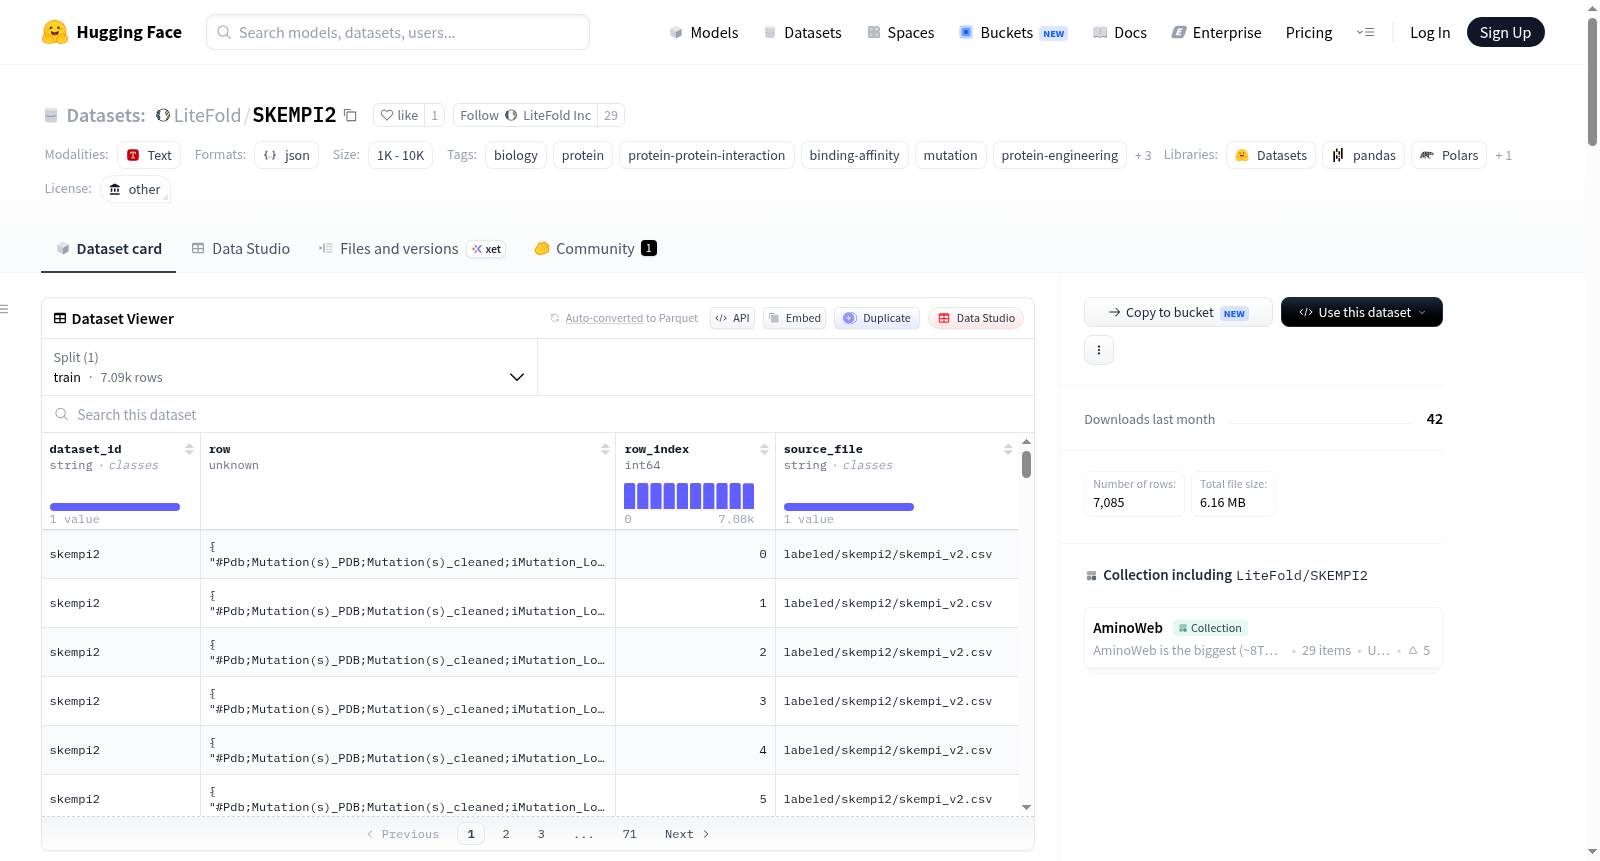Open the three-dot more options button
This screenshot has width=1600, height=861.
coord(1099,350)
